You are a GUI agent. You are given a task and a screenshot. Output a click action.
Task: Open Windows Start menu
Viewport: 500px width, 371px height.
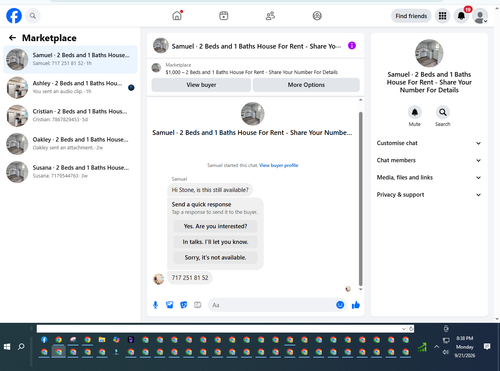tap(7, 347)
